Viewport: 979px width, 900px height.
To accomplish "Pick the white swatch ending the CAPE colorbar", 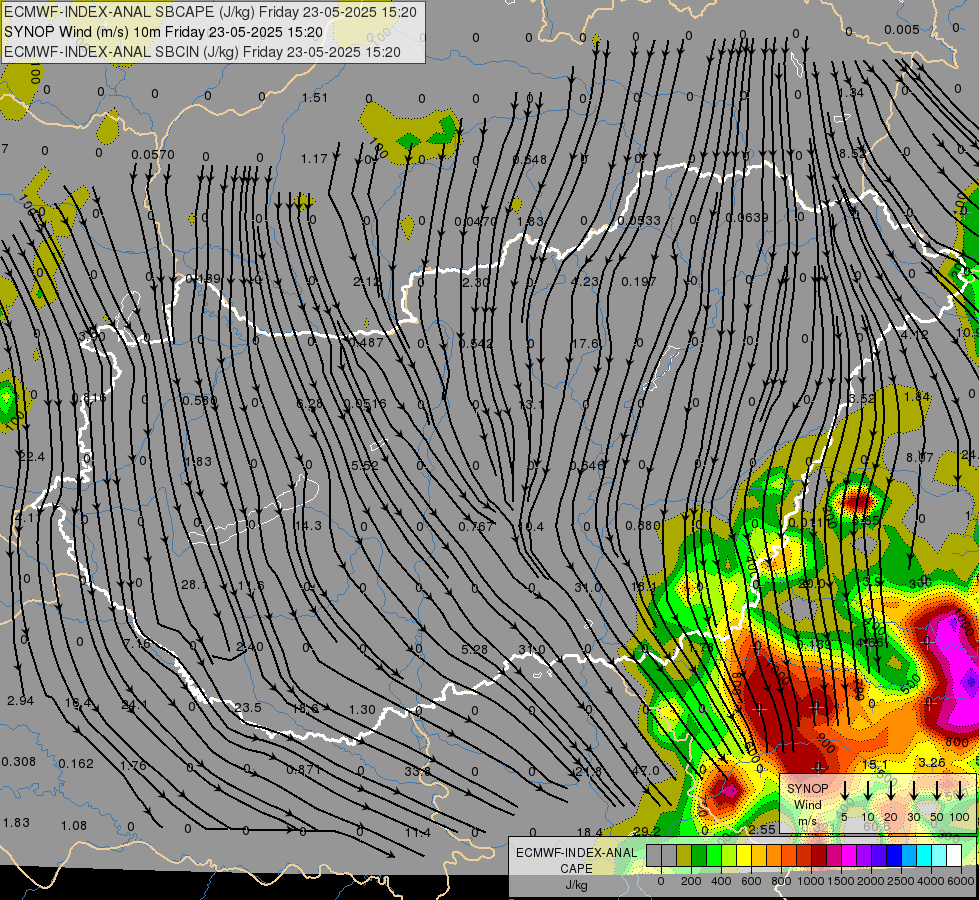I will coord(954,855).
